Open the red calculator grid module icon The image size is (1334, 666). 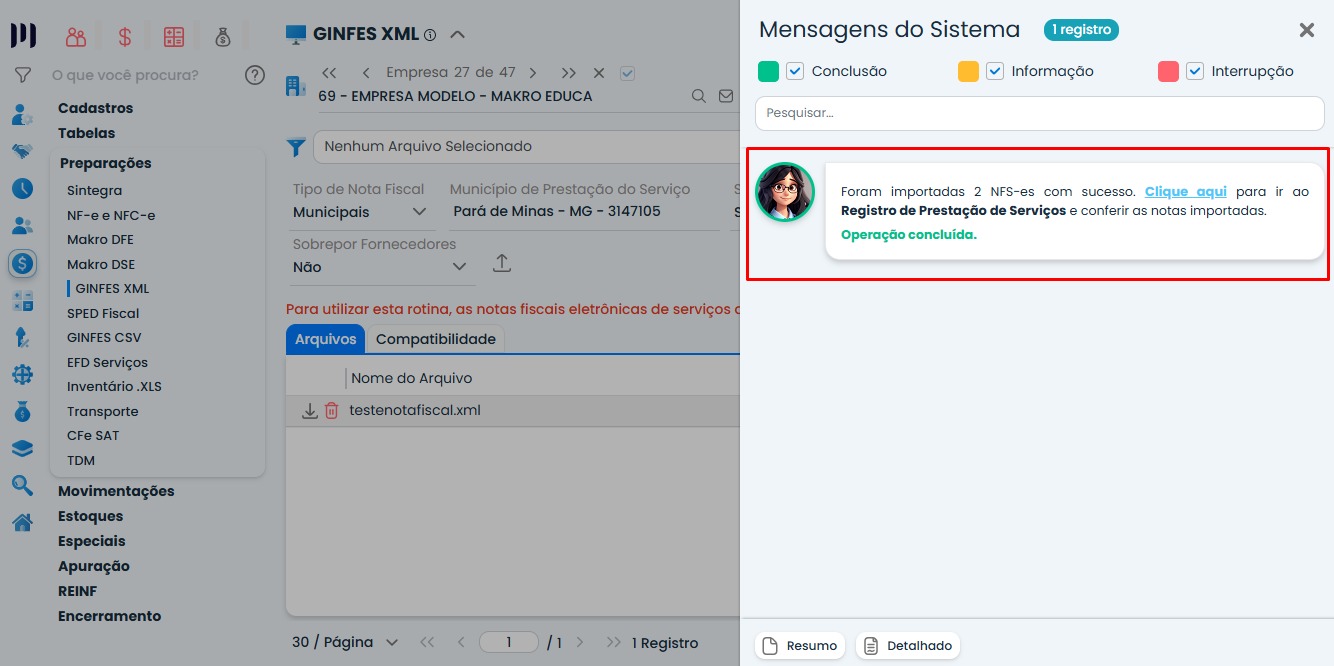pyautogui.click(x=174, y=37)
